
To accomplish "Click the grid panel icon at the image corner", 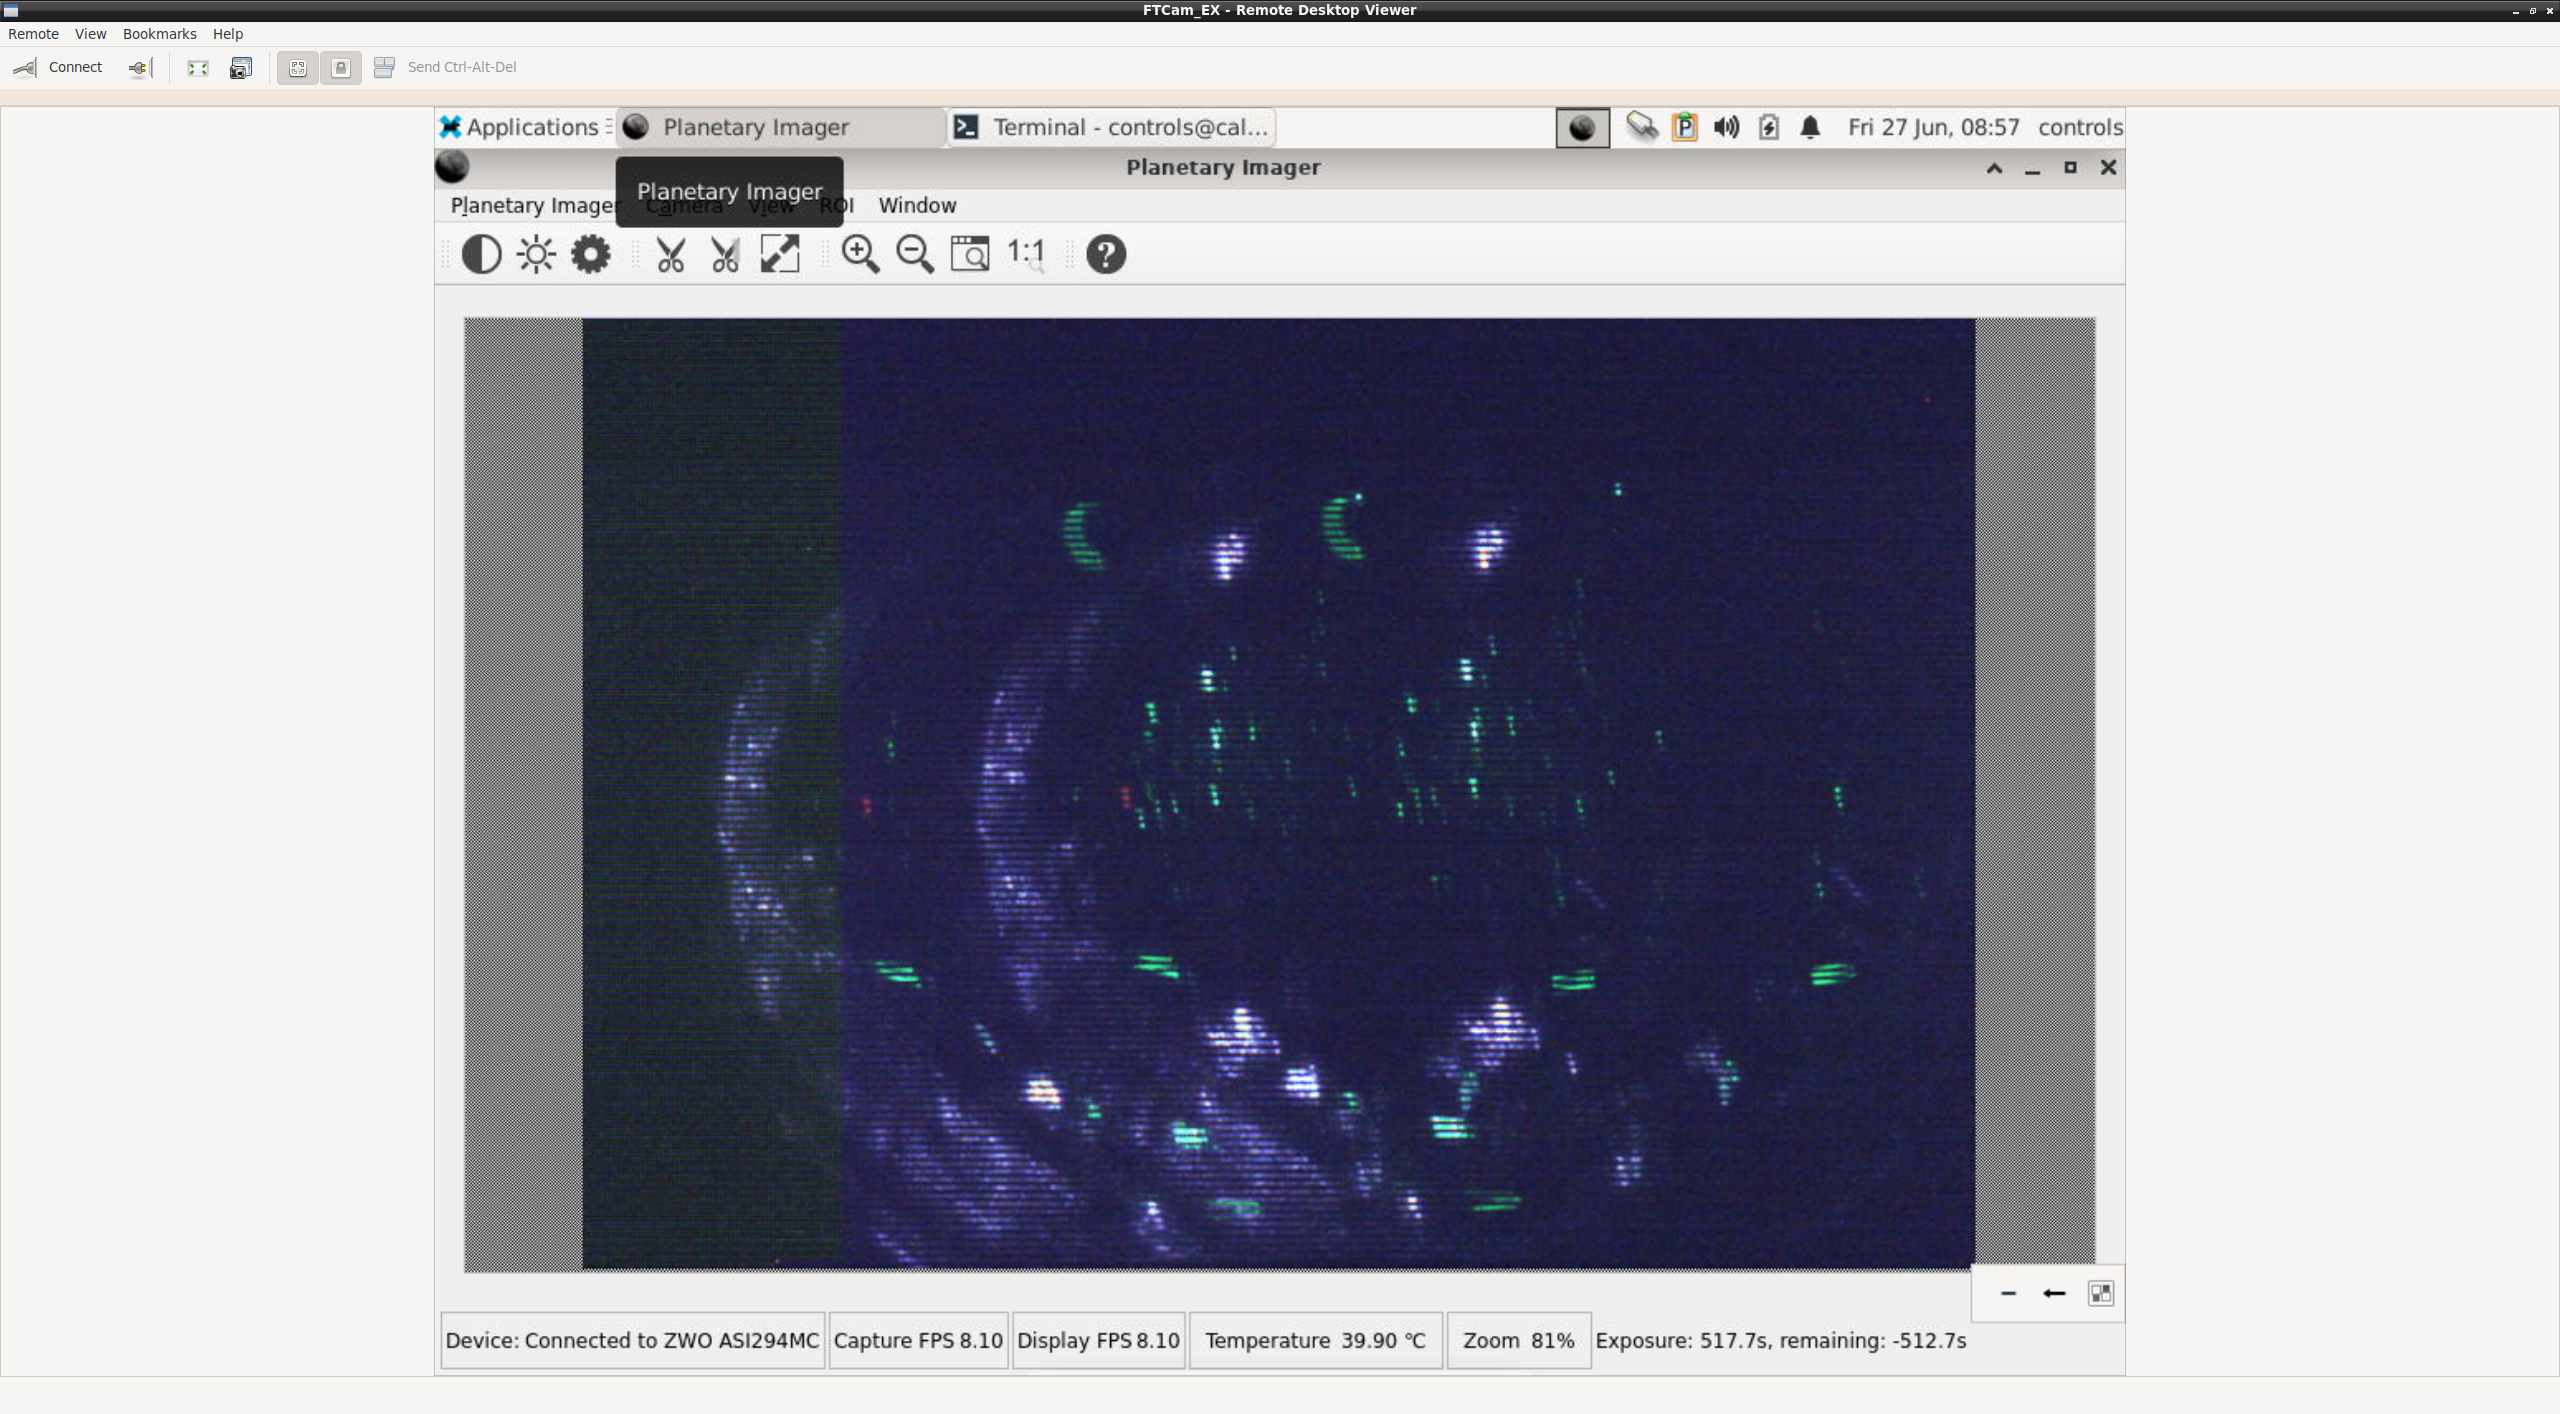I will tap(2101, 1293).
